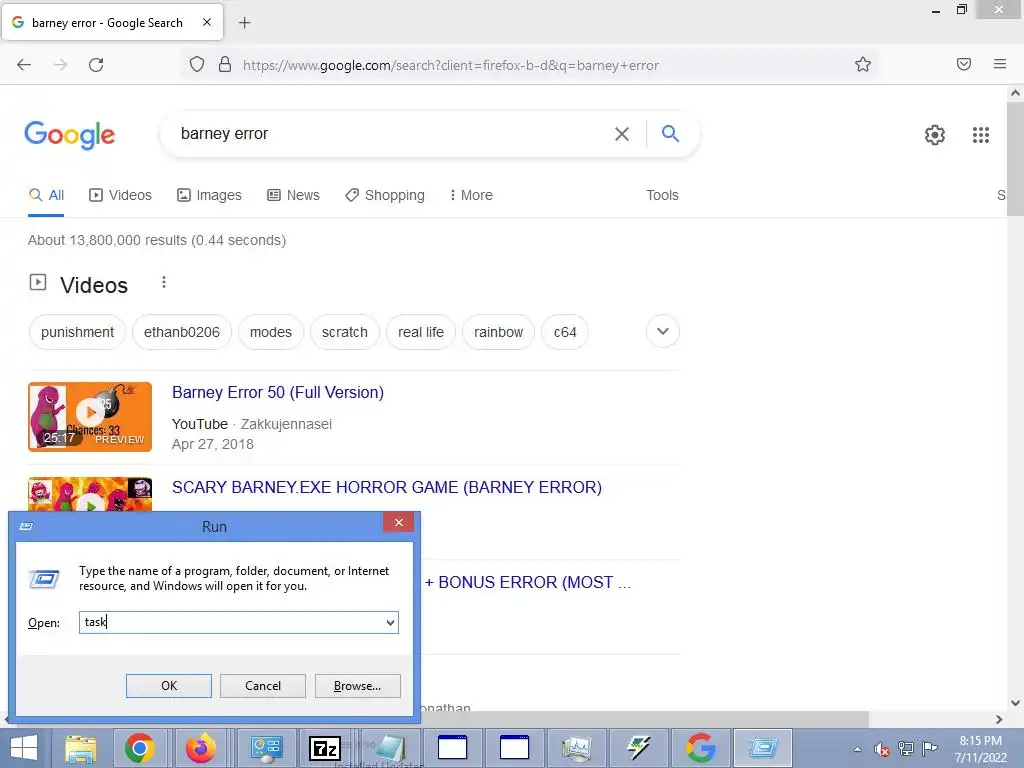Confirm the Run dialog with OK

[x=168, y=686]
